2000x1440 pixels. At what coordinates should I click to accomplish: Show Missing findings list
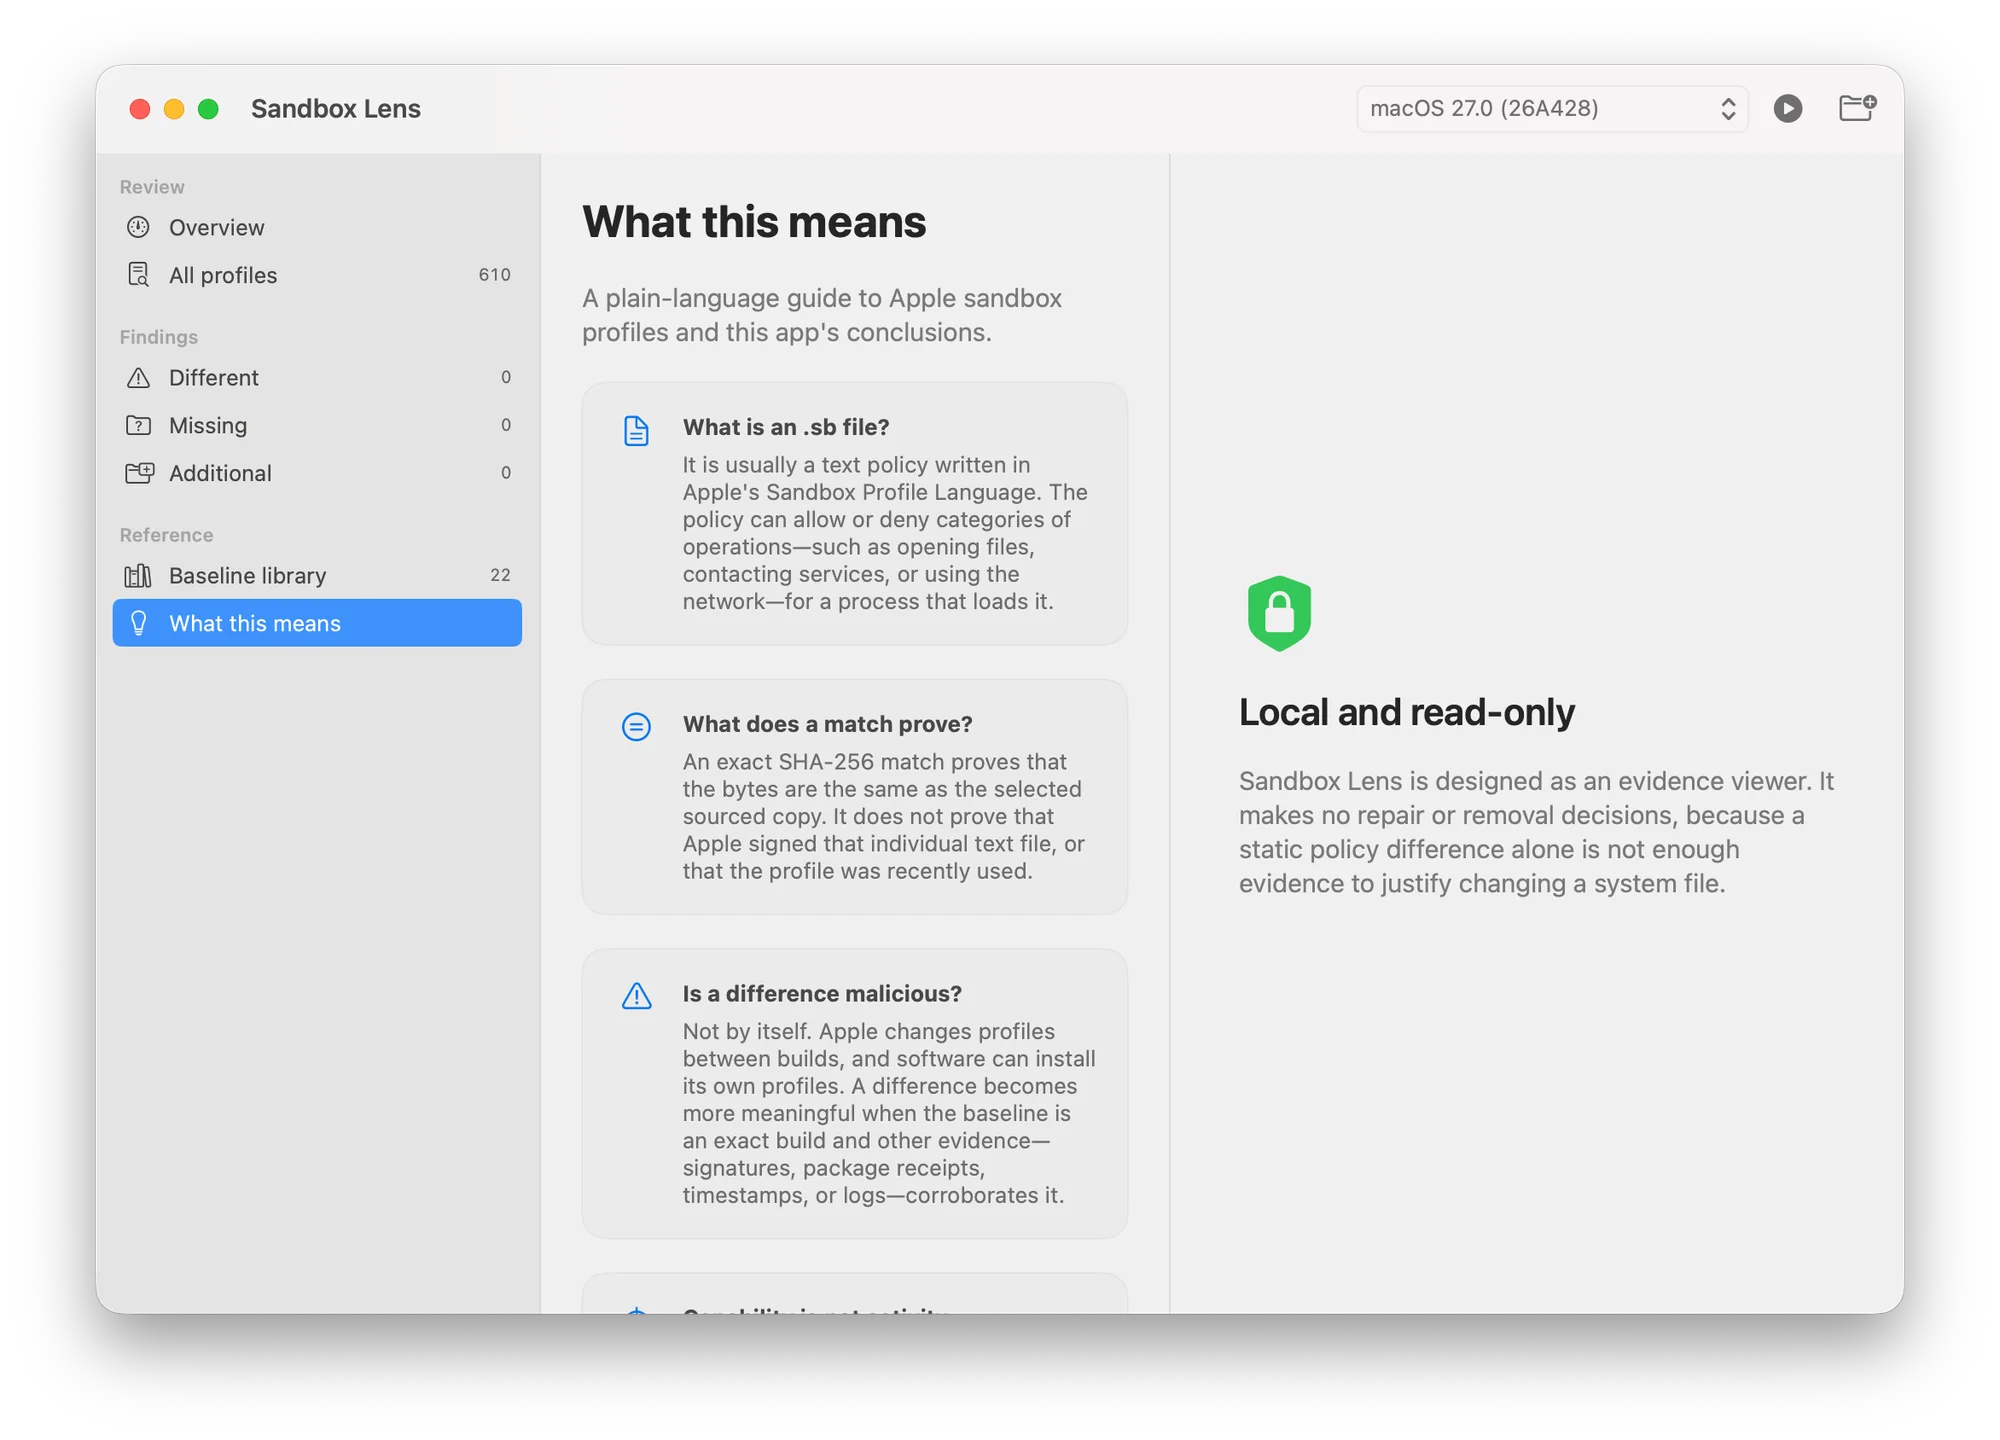(x=317, y=425)
